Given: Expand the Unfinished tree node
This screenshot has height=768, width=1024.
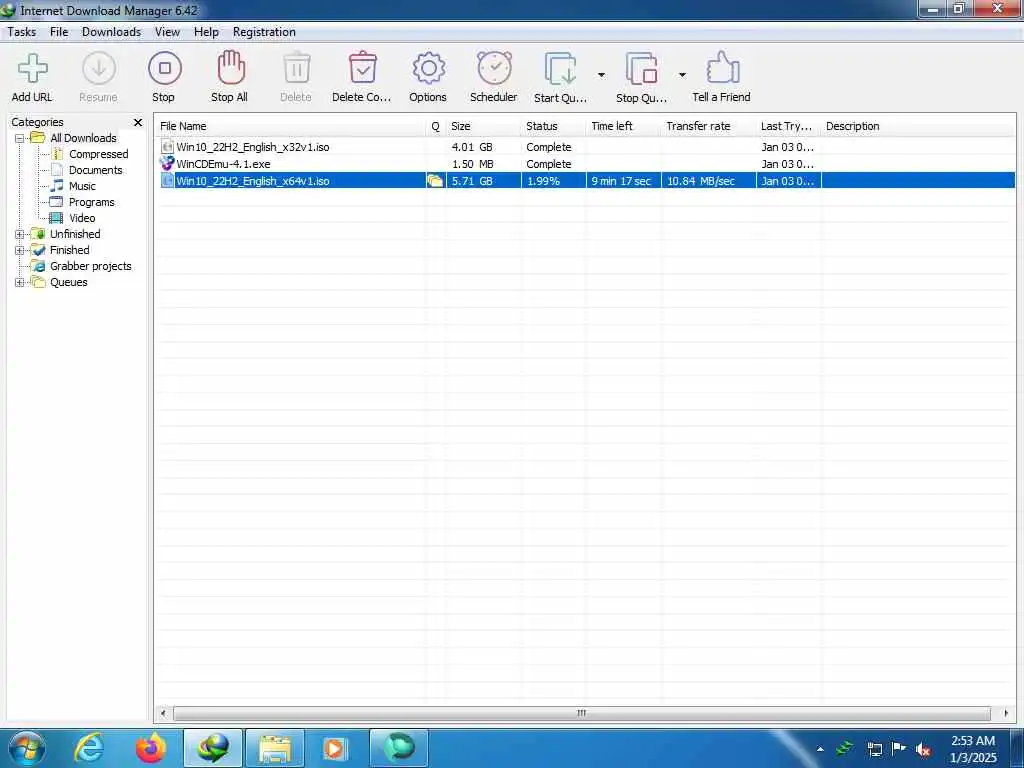Looking at the screenshot, I should coord(20,234).
